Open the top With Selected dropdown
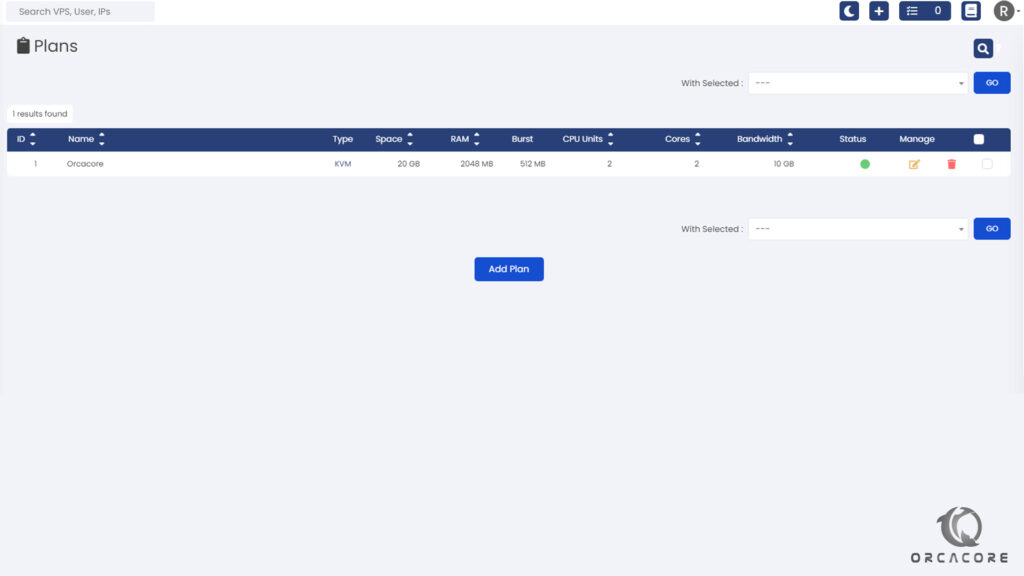Image resolution: width=1024 pixels, height=576 pixels. 857,83
